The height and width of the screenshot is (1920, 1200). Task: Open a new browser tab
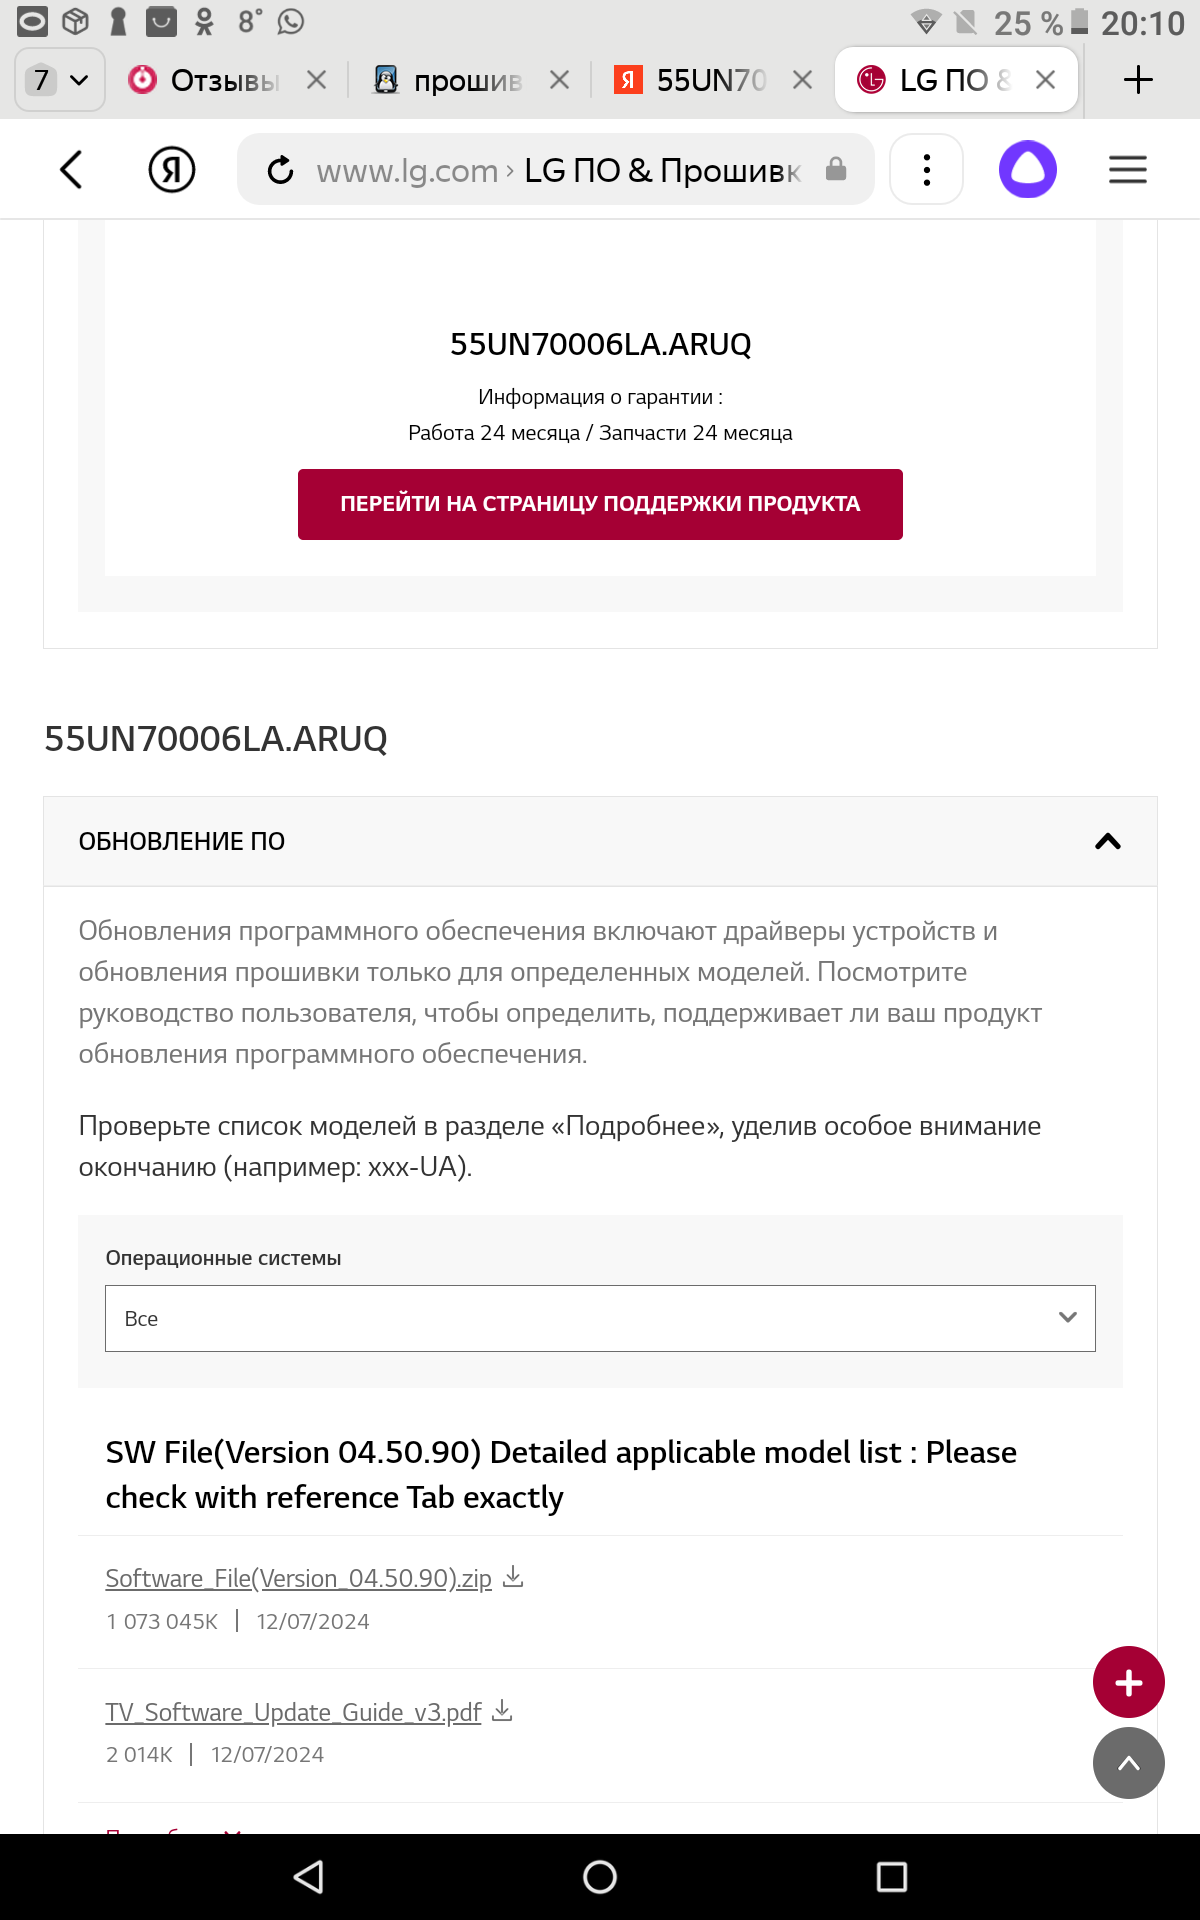(x=1138, y=80)
